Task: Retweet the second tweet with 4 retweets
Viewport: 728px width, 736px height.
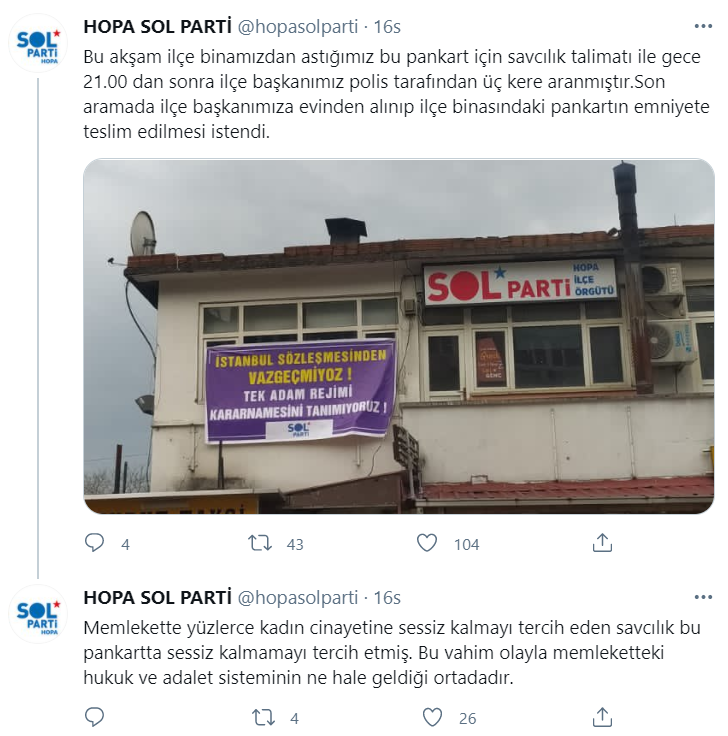Action: pos(263,717)
